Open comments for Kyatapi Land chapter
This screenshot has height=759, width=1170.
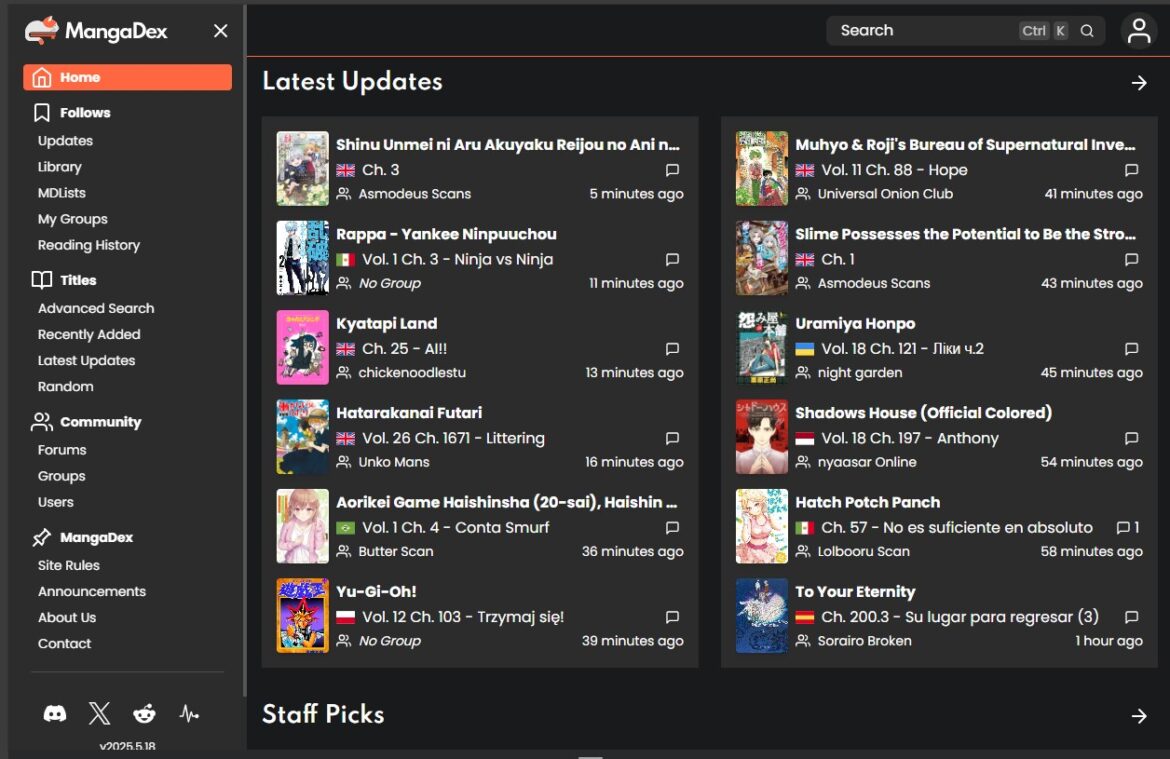tap(672, 349)
